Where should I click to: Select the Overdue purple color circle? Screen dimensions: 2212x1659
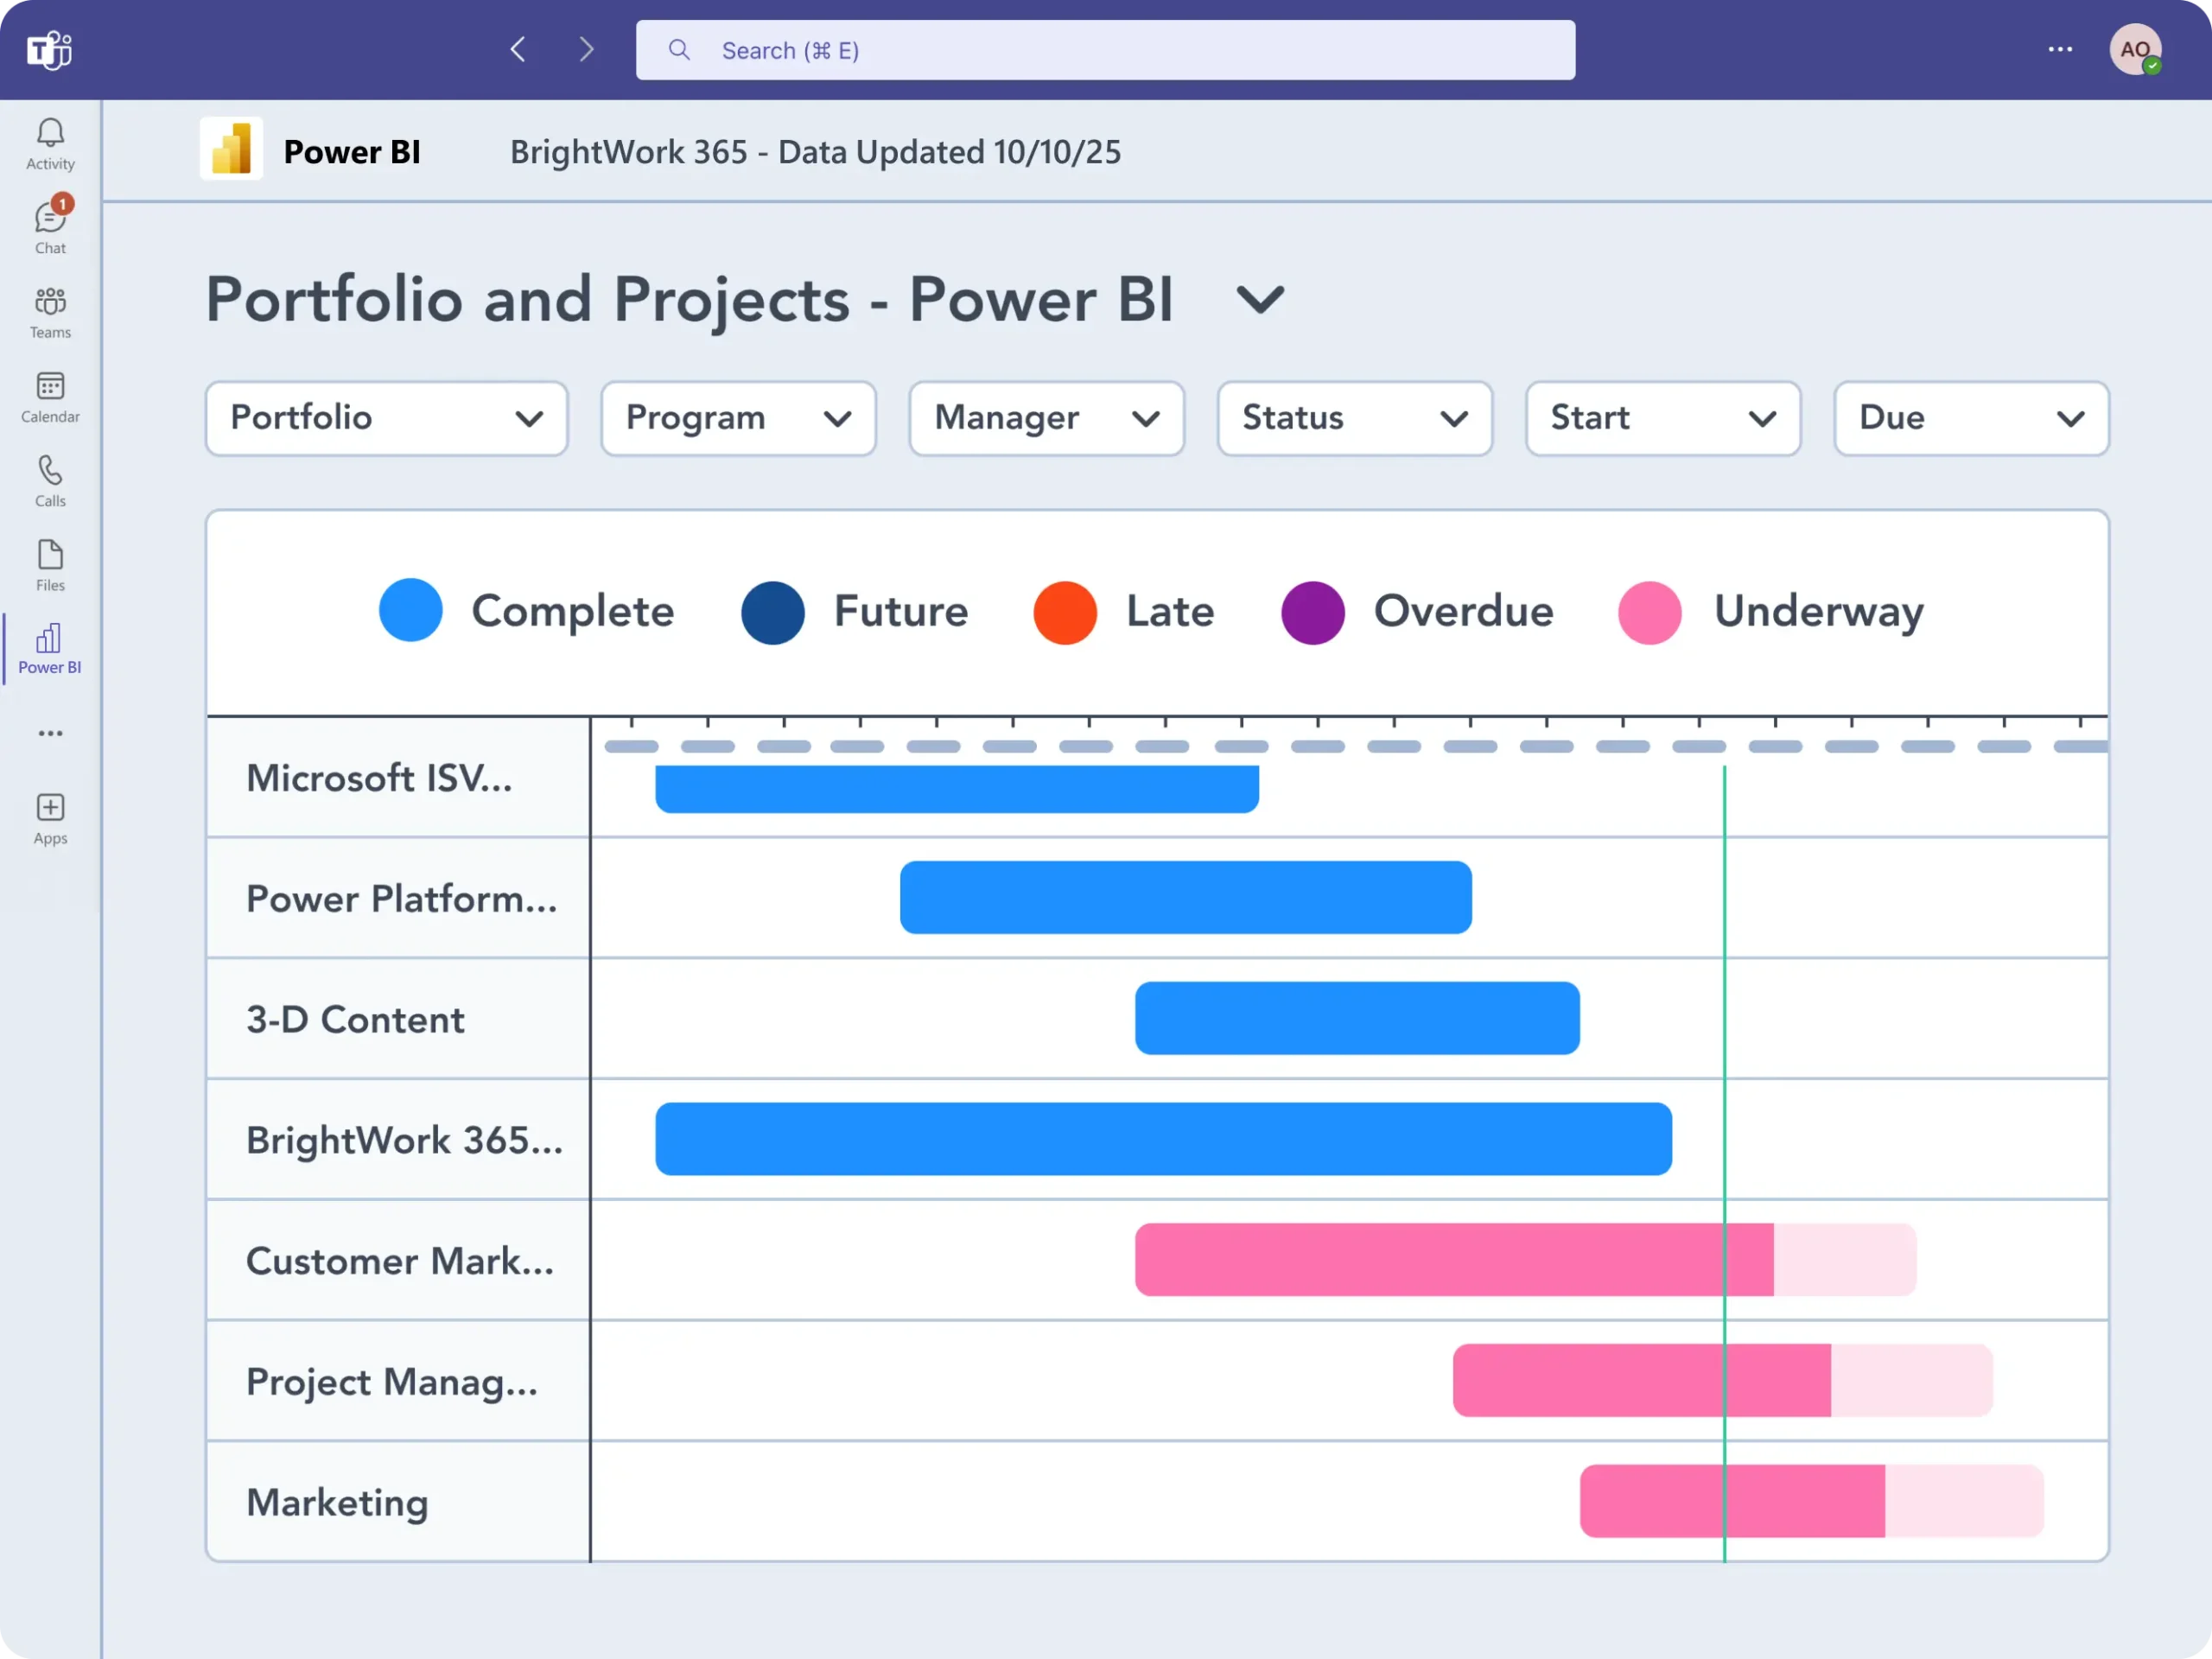(1313, 612)
